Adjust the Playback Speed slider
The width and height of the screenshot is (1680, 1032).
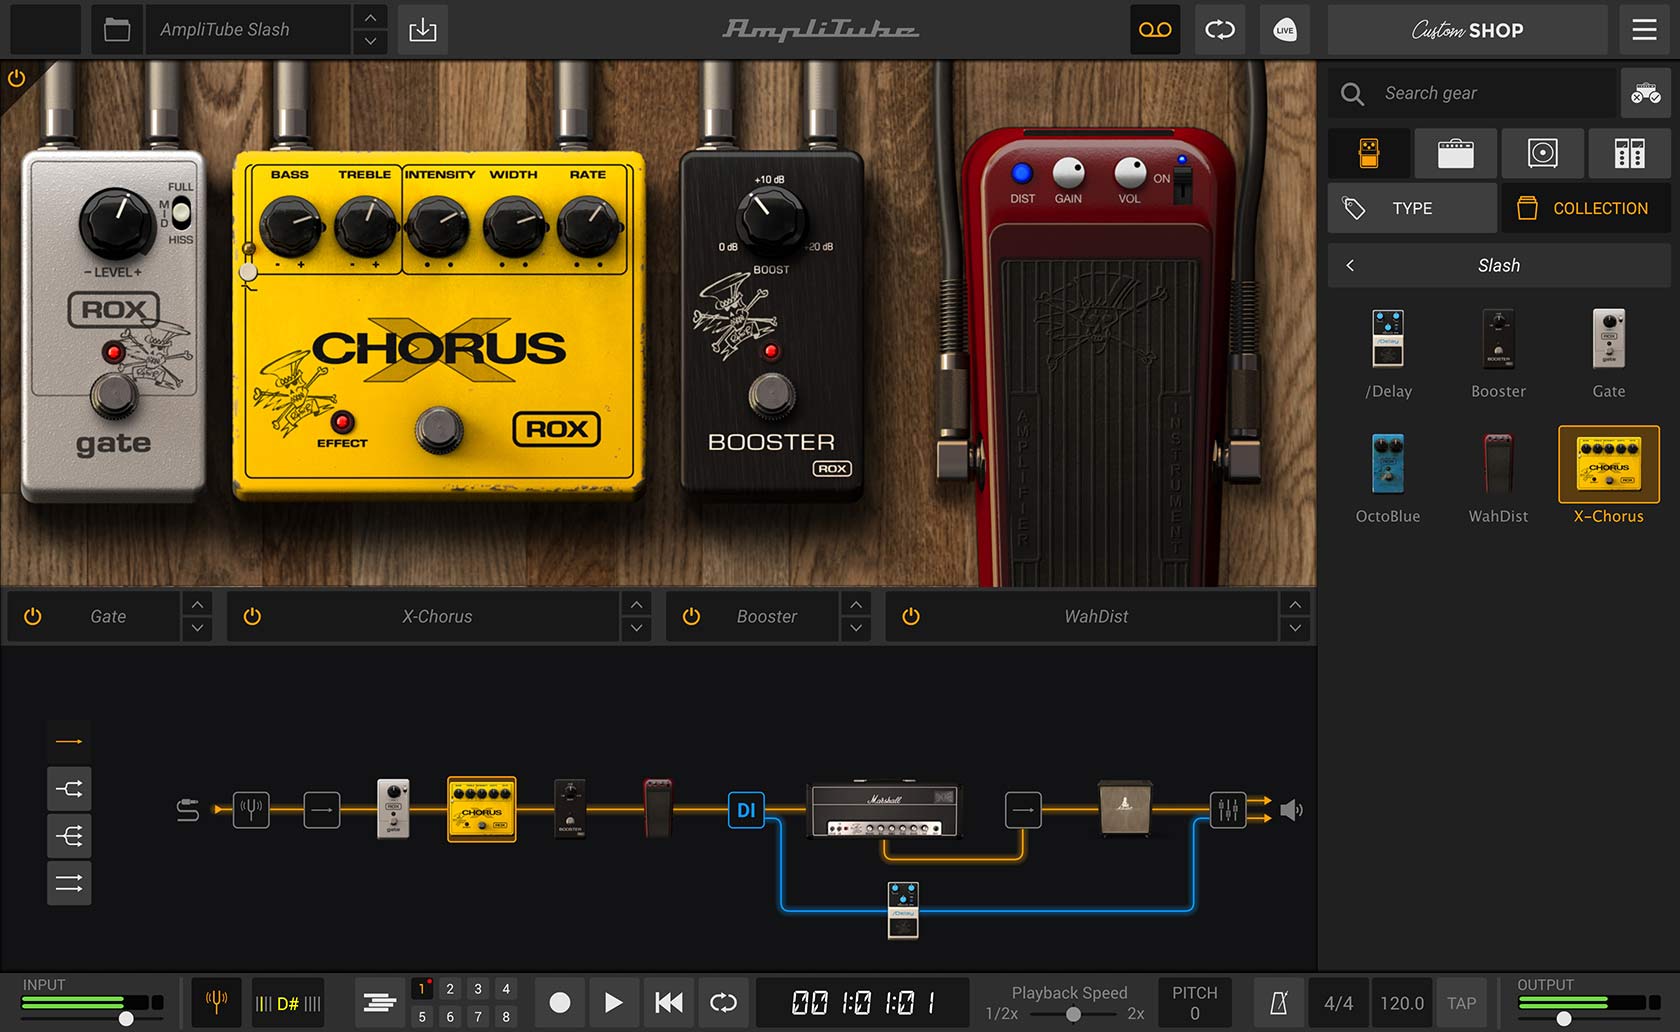click(1073, 1014)
